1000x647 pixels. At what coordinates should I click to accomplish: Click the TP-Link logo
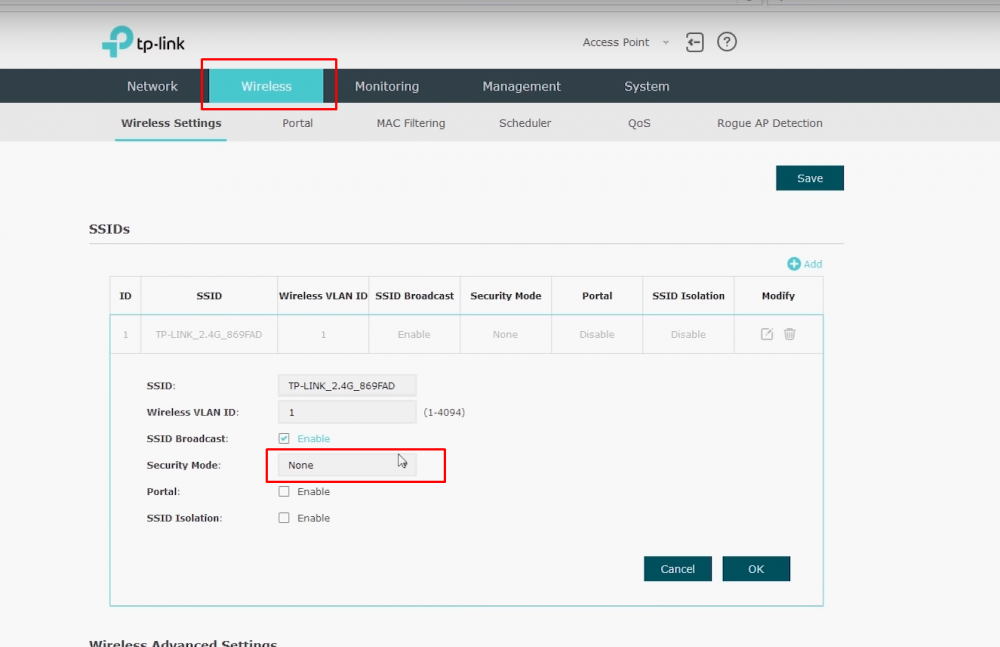143,42
